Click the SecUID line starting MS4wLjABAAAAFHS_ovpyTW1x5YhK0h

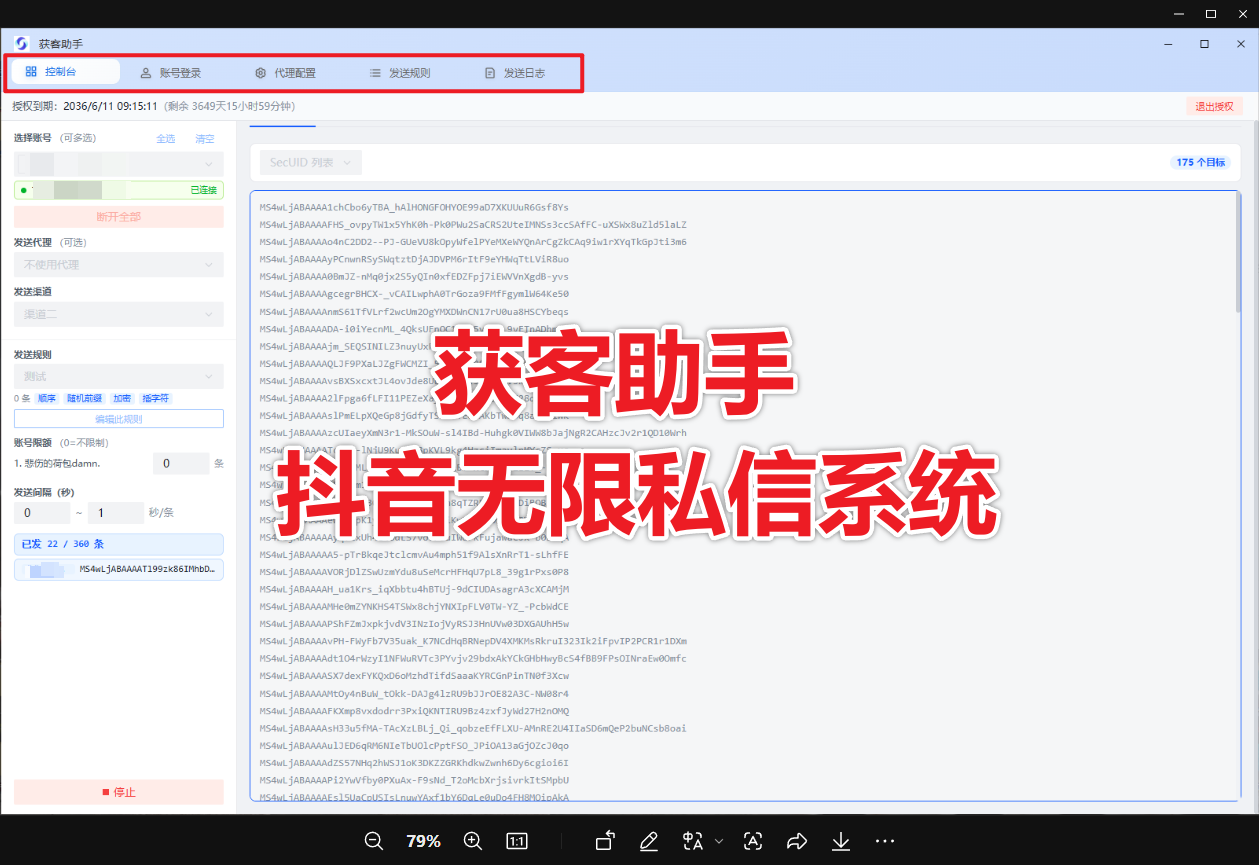pos(473,225)
